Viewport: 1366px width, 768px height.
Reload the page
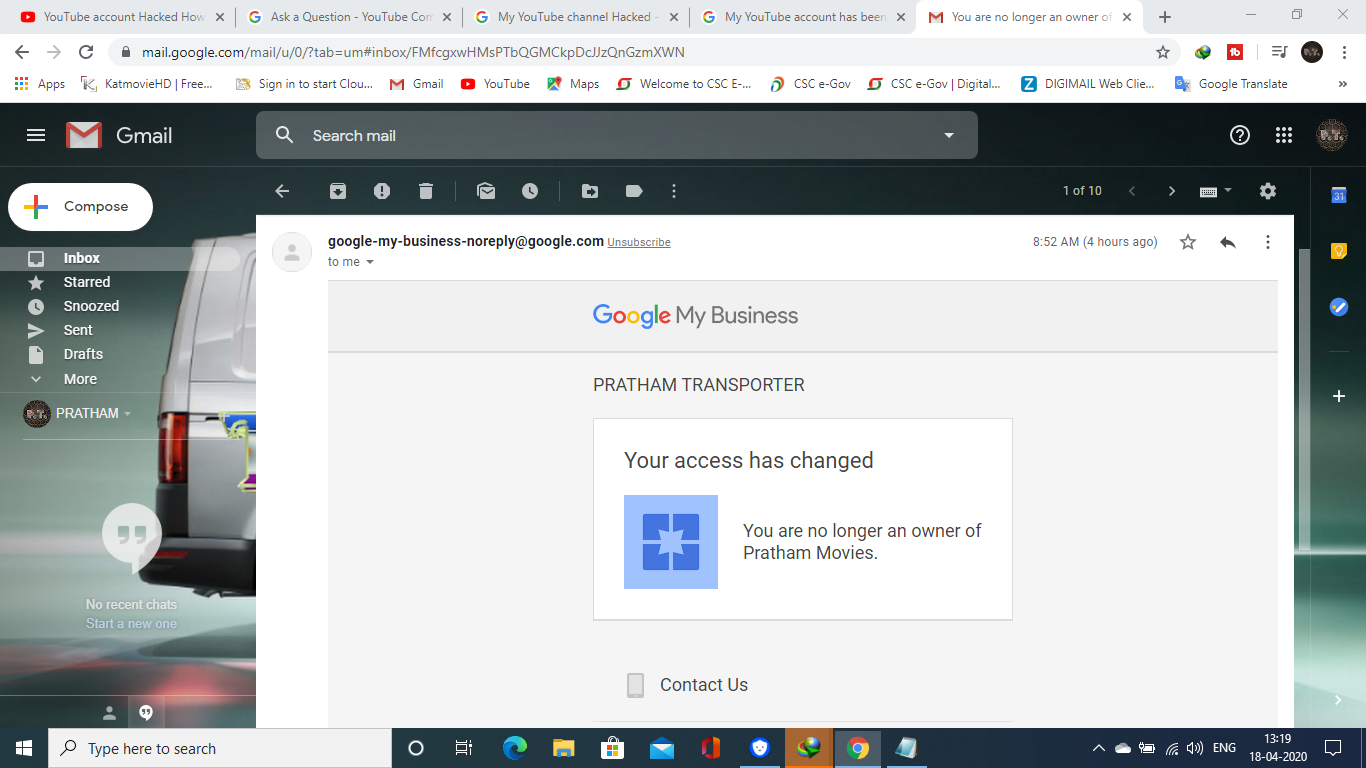(86, 52)
